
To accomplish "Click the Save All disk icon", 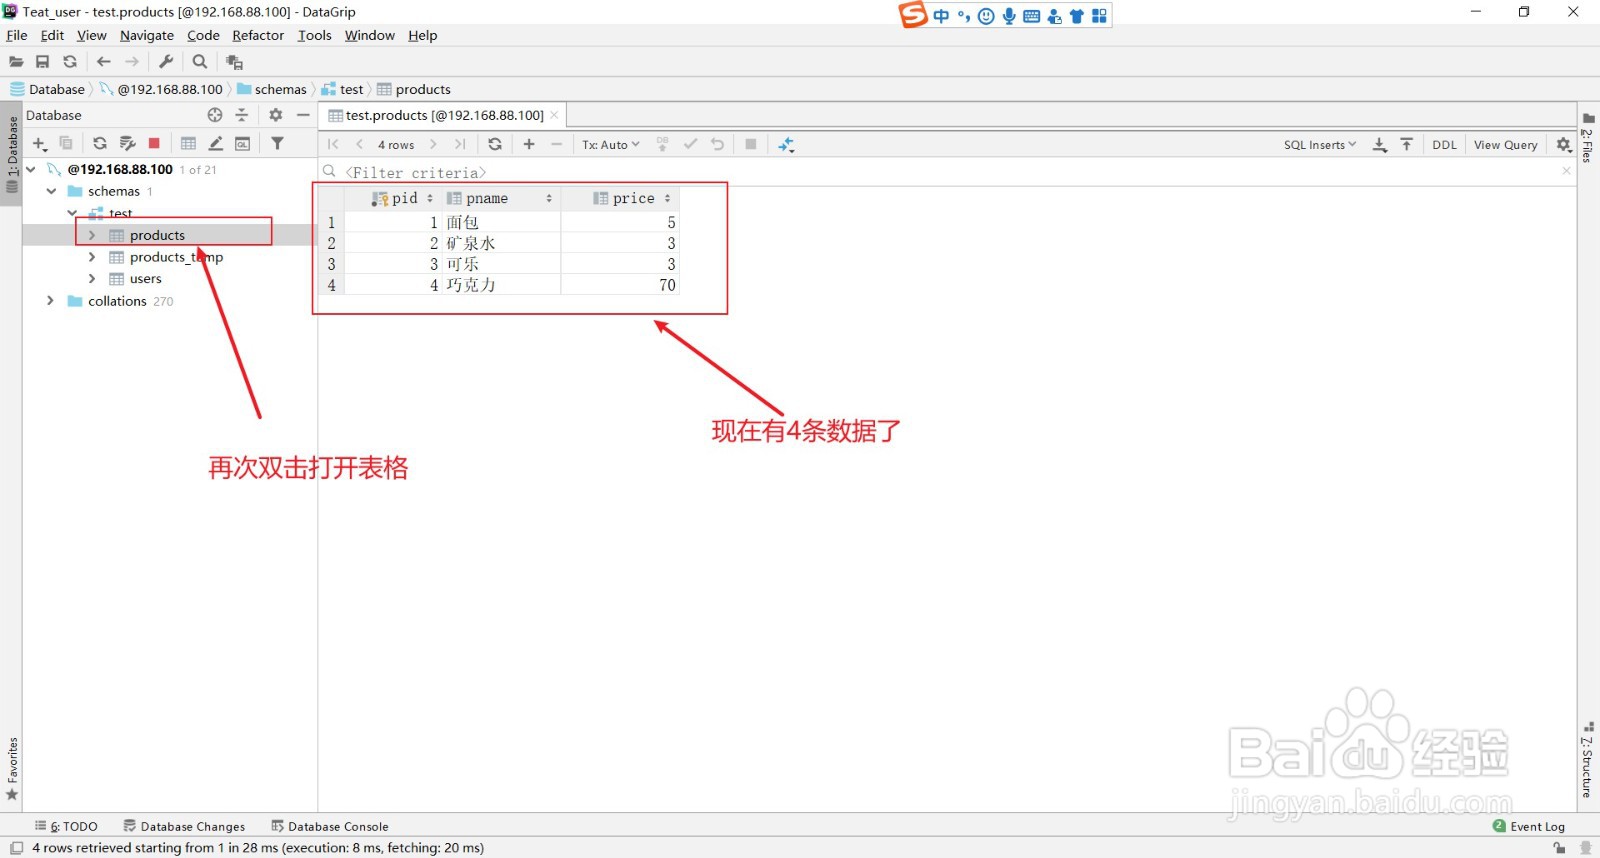I will point(43,62).
